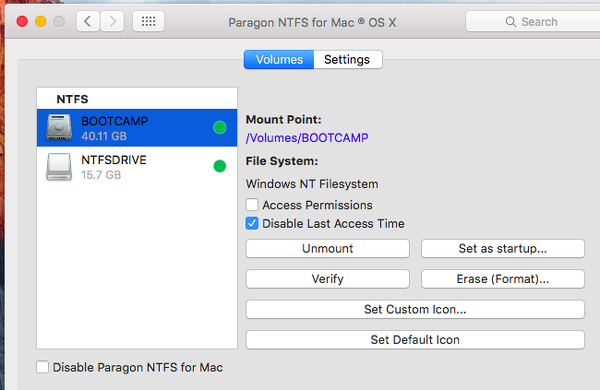Viewport: 600px width, 390px height.
Task: Click green status dot next to NTFSDRIVE
Action: [x=220, y=166]
